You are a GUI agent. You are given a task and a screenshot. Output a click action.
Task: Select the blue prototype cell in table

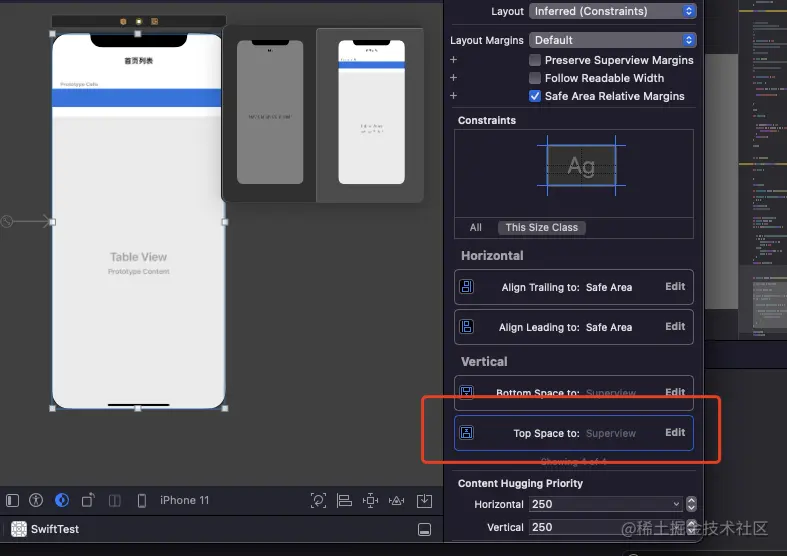[x=137, y=97]
